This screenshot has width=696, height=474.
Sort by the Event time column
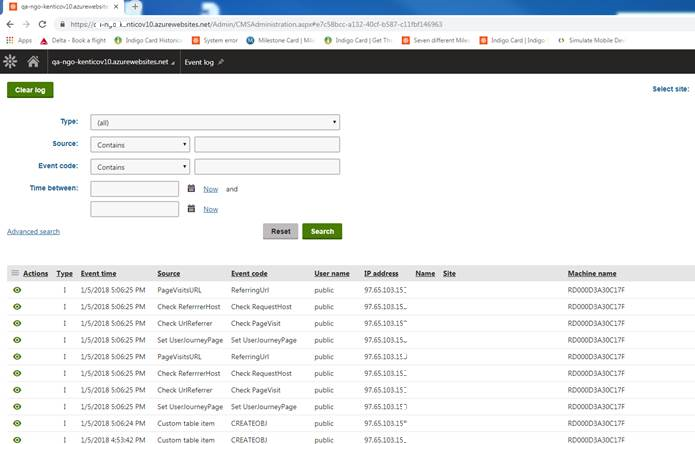tap(99, 273)
